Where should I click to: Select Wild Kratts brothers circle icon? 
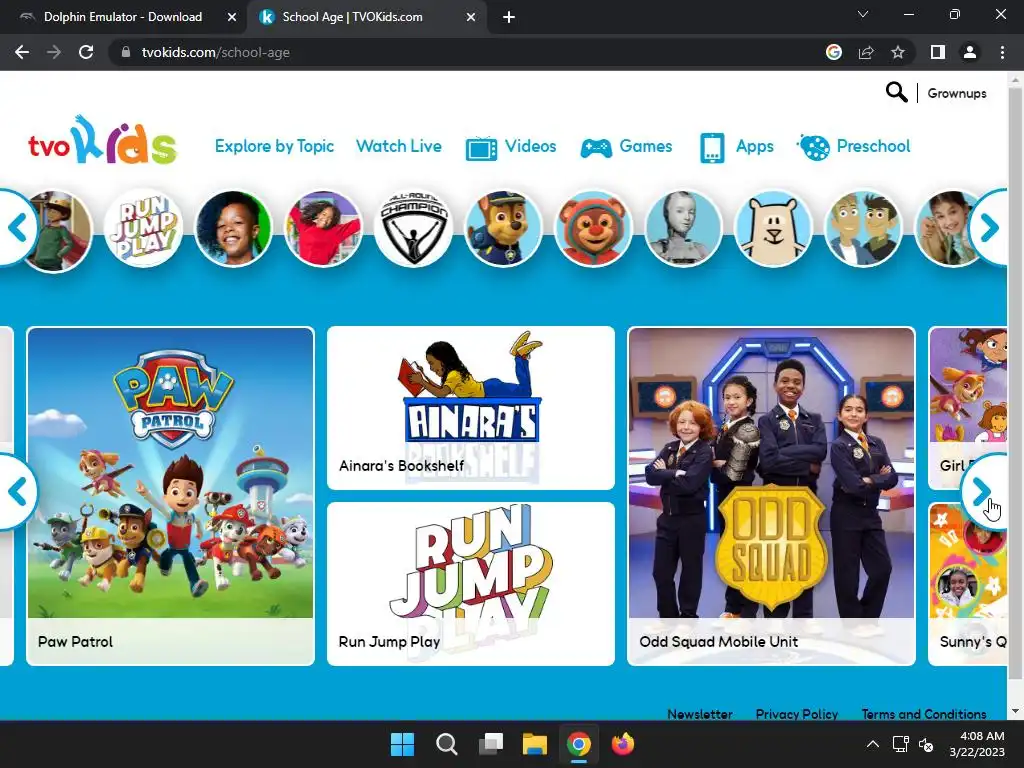(863, 229)
